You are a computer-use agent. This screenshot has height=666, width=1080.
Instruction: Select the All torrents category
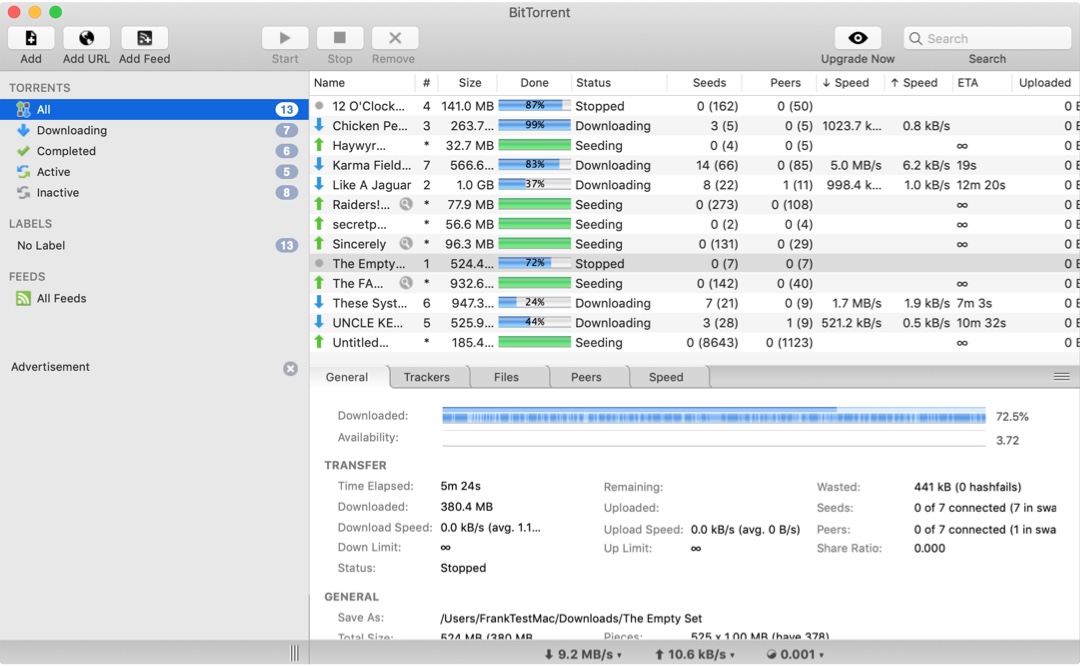(x=154, y=110)
